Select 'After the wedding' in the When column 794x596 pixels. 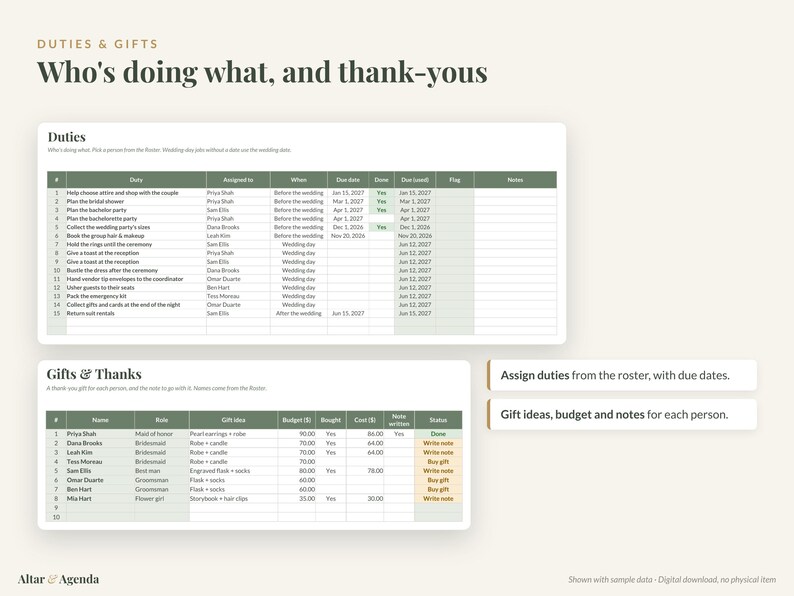[299, 313]
